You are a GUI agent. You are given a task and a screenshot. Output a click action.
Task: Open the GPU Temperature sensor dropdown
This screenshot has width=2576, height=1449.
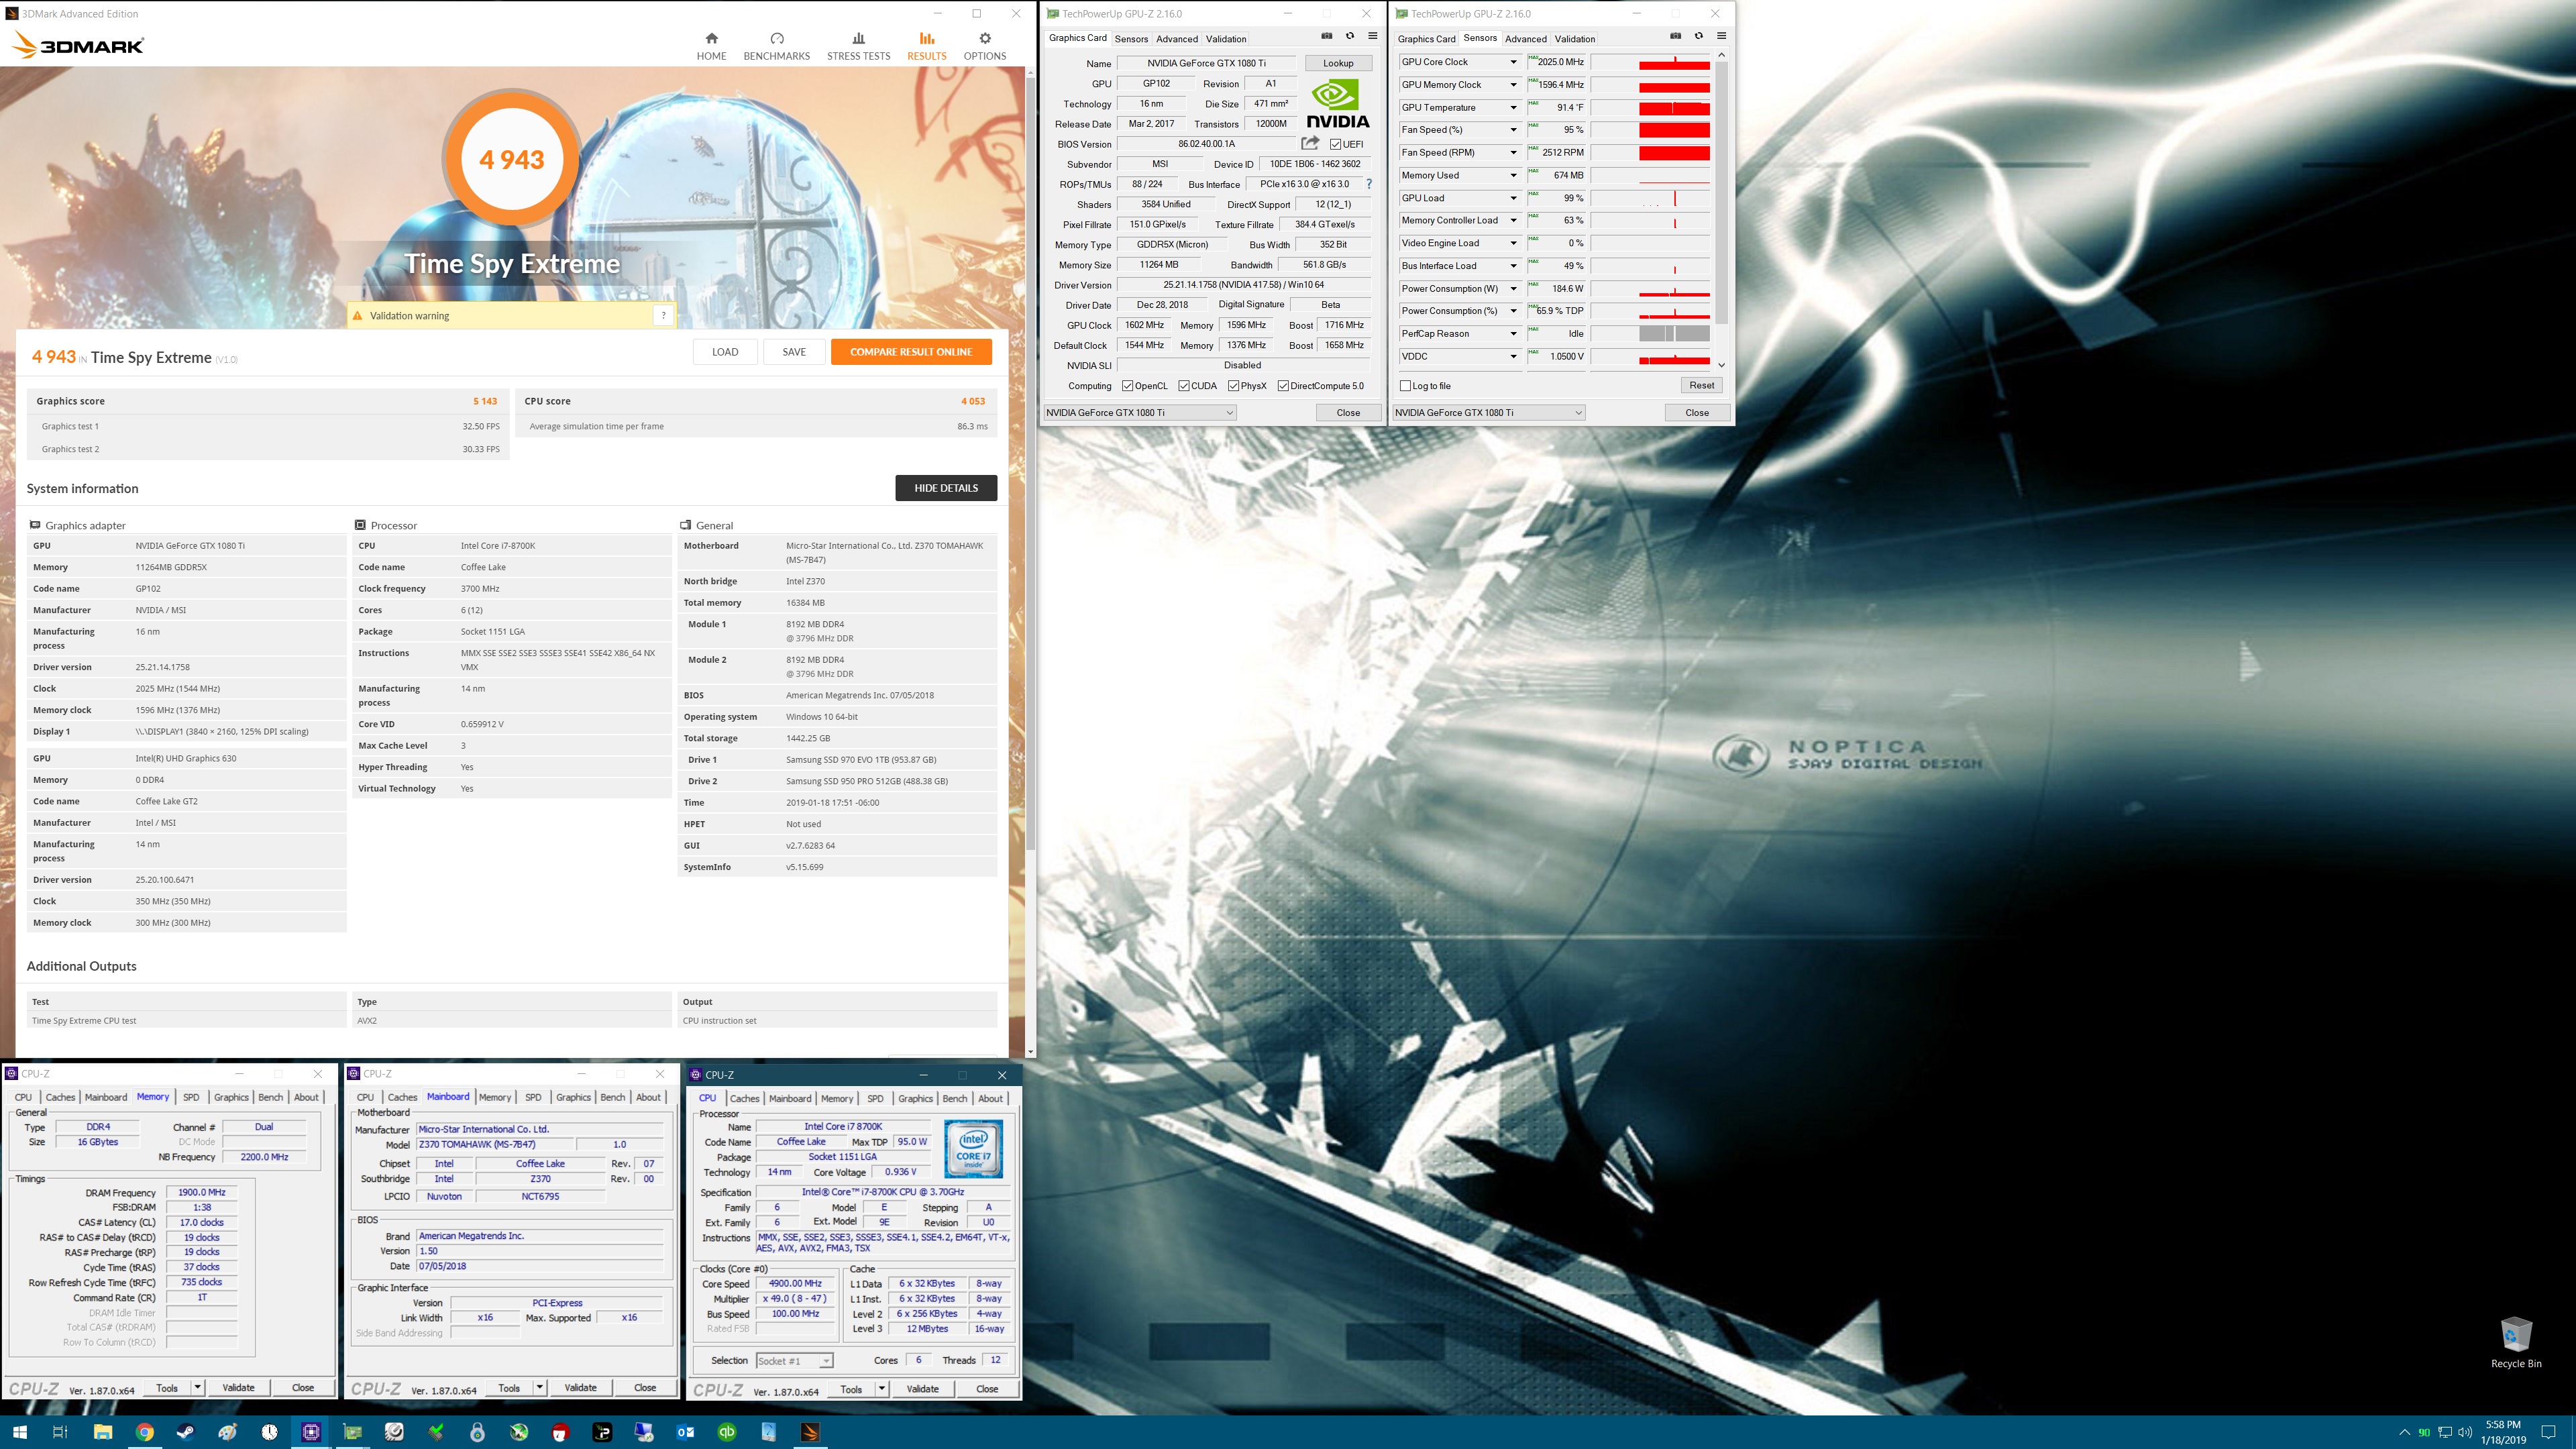pyautogui.click(x=1513, y=107)
